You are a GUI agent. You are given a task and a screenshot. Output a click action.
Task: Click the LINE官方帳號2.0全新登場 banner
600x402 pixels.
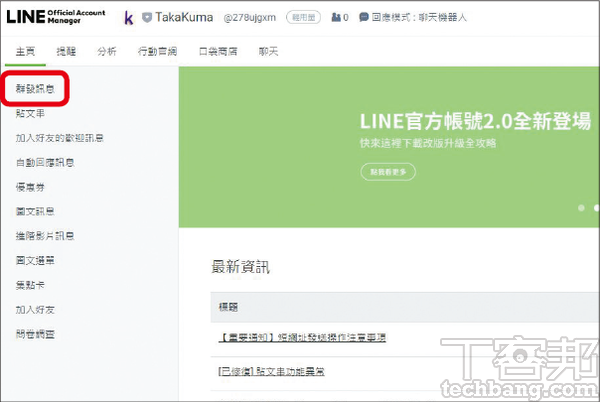coord(389,147)
